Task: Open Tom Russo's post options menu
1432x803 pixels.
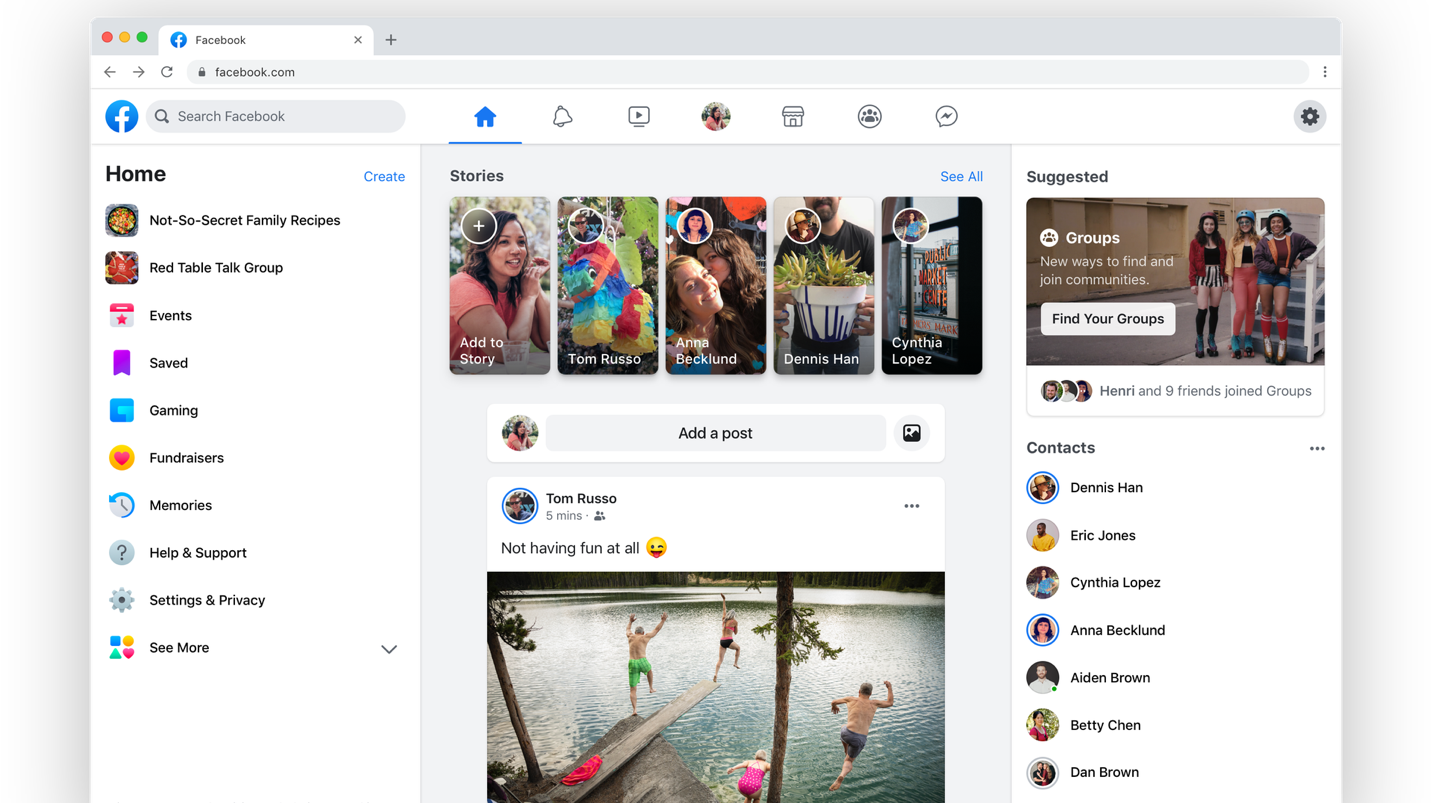Action: click(x=911, y=506)
